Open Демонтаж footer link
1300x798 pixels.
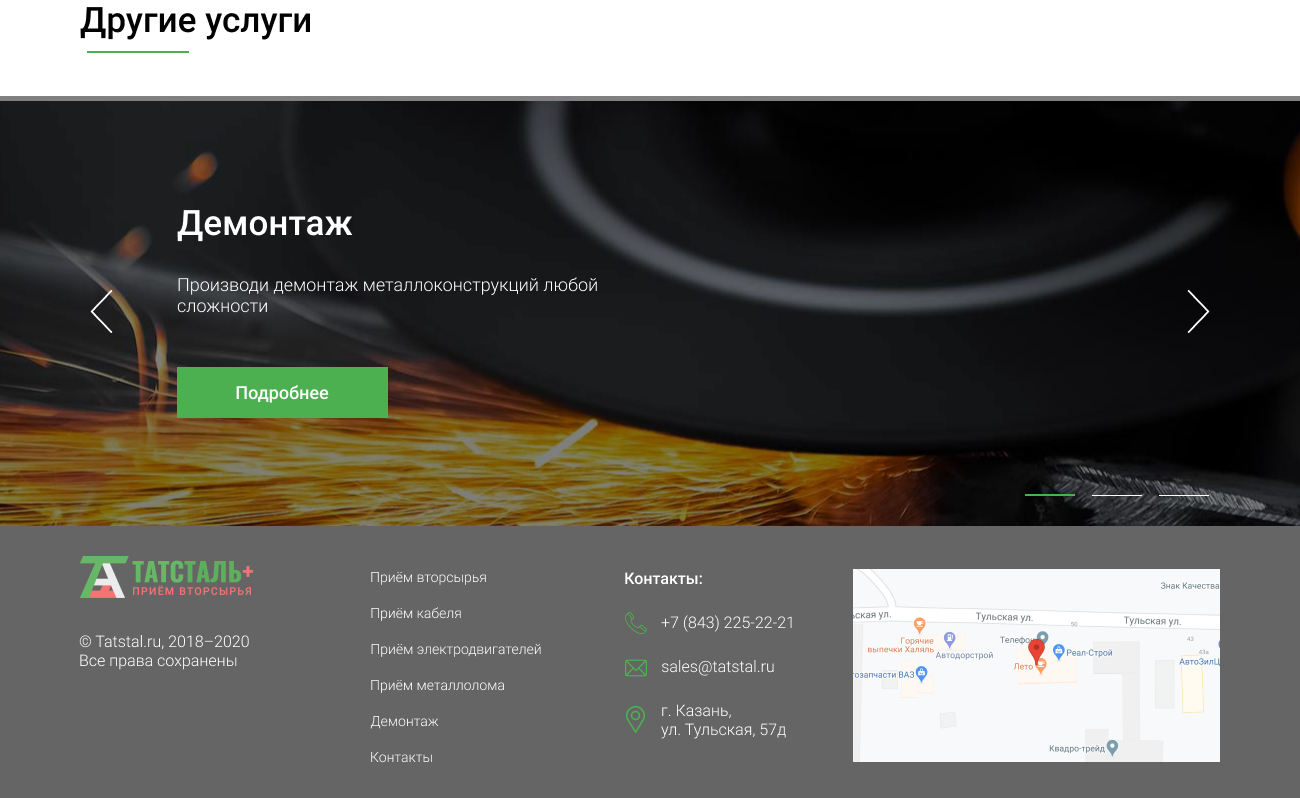click(x=404, y=721)
